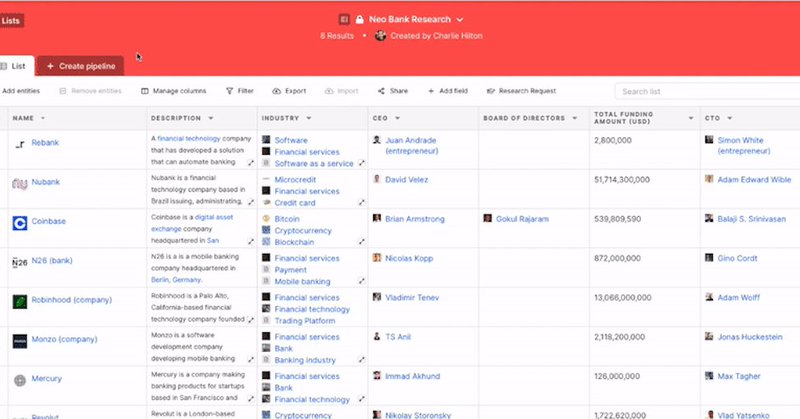Click the N26 bank logo icon
Screen dimensions: 800x419
click(x=19, y=262)
